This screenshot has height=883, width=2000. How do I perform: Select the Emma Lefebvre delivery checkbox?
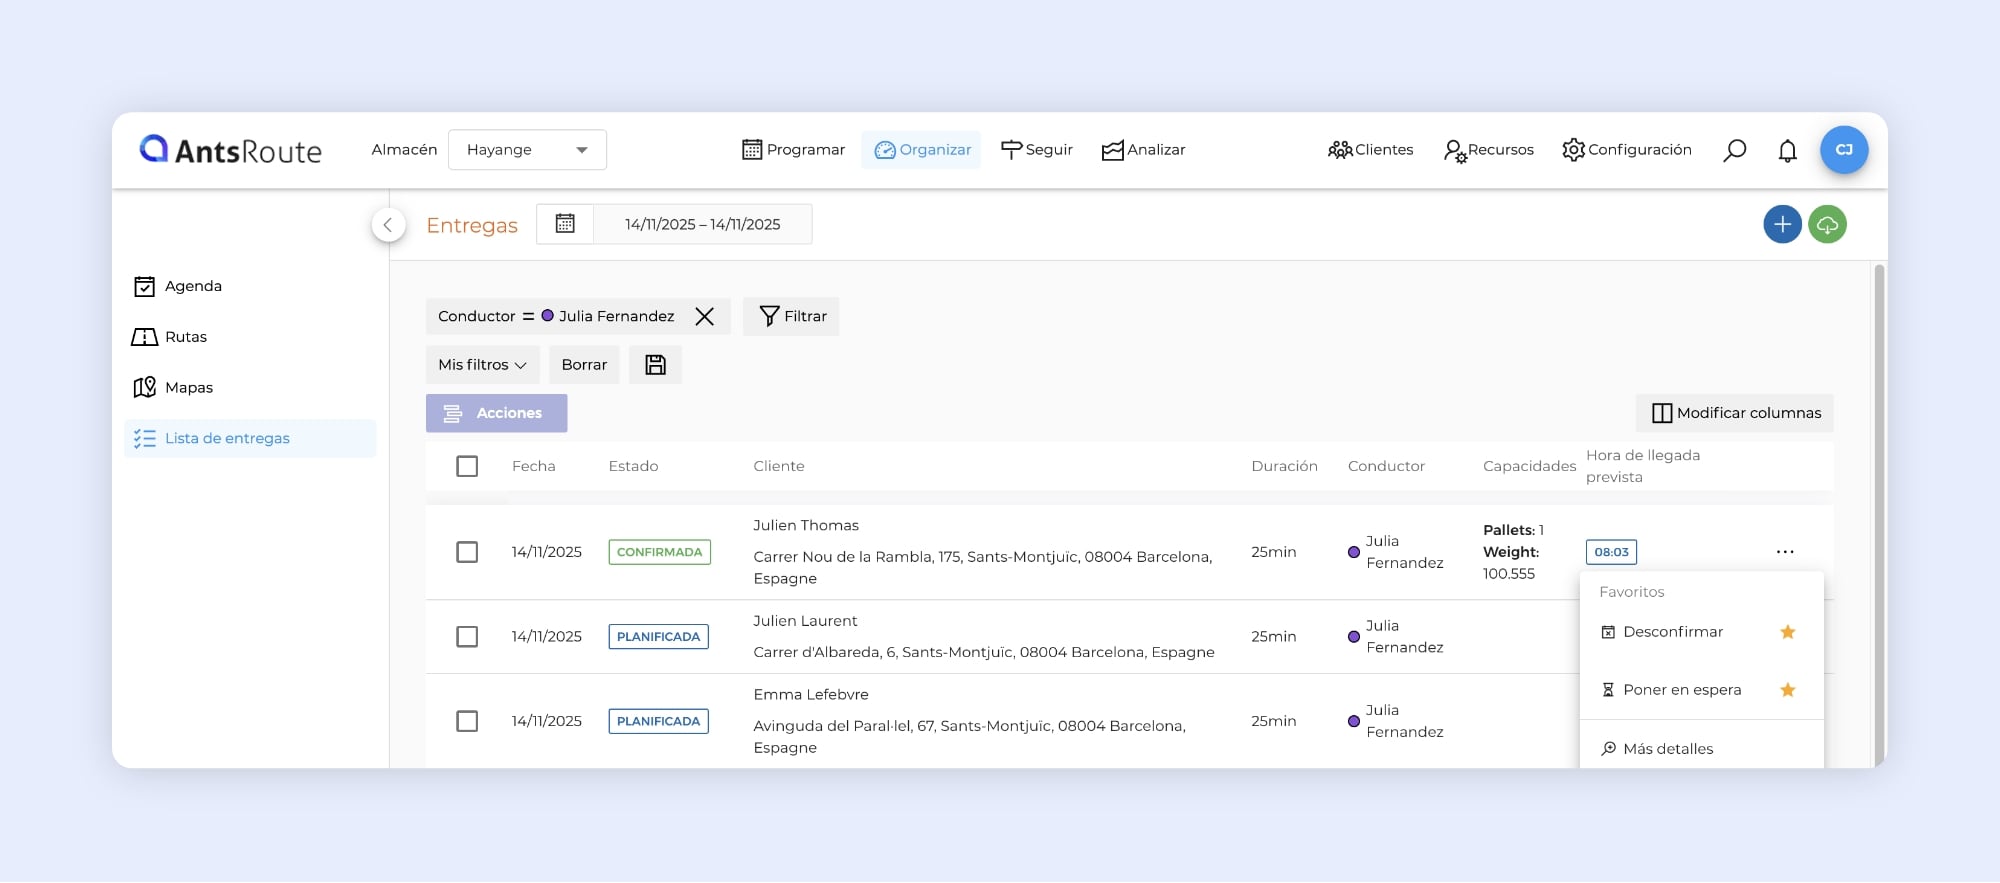[467, 721]
